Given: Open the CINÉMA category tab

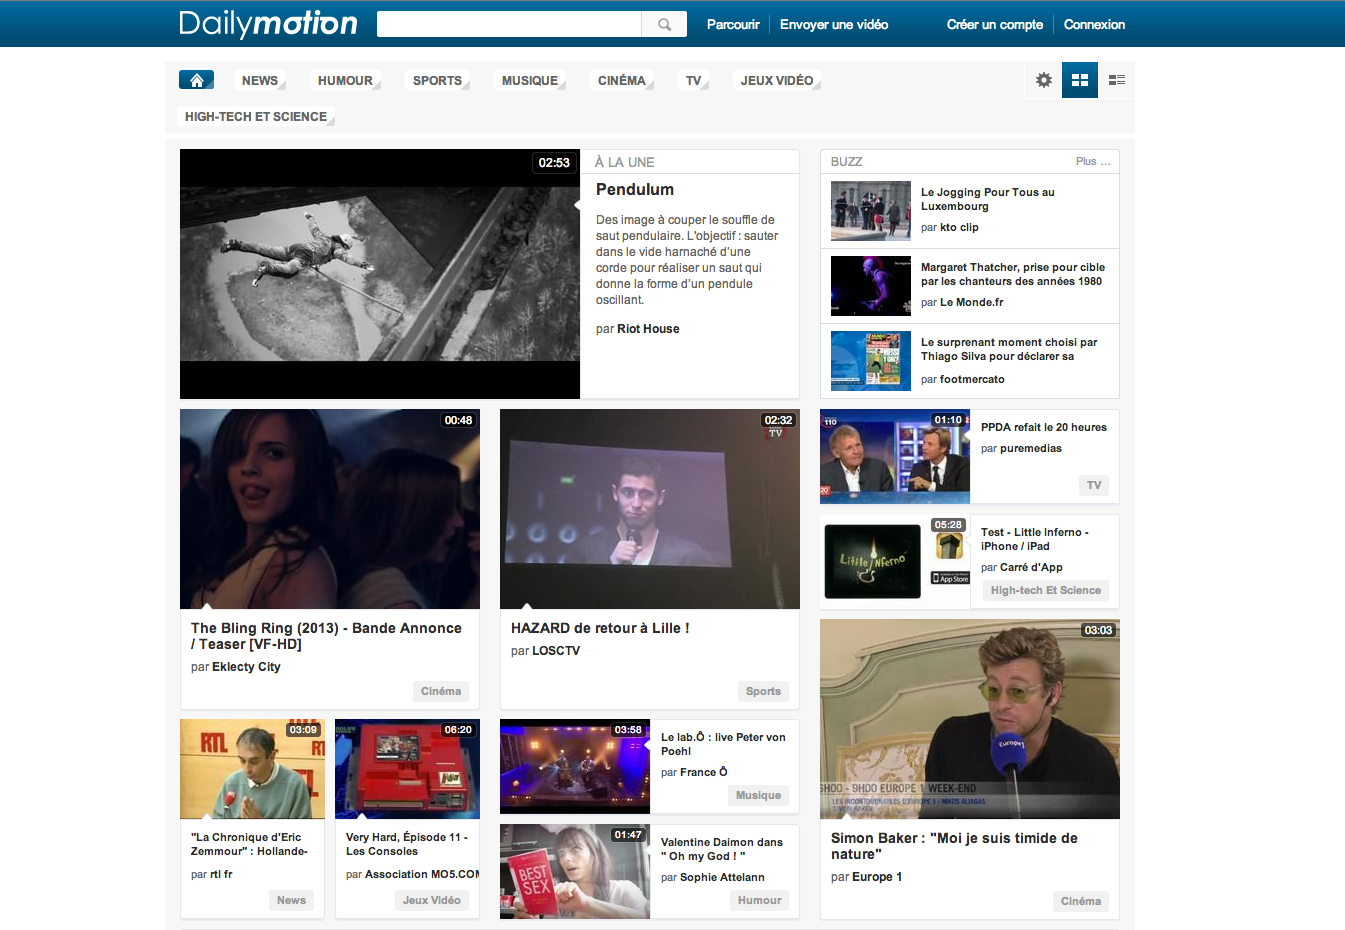Looking at the screenshot, I should click(622, 80).
